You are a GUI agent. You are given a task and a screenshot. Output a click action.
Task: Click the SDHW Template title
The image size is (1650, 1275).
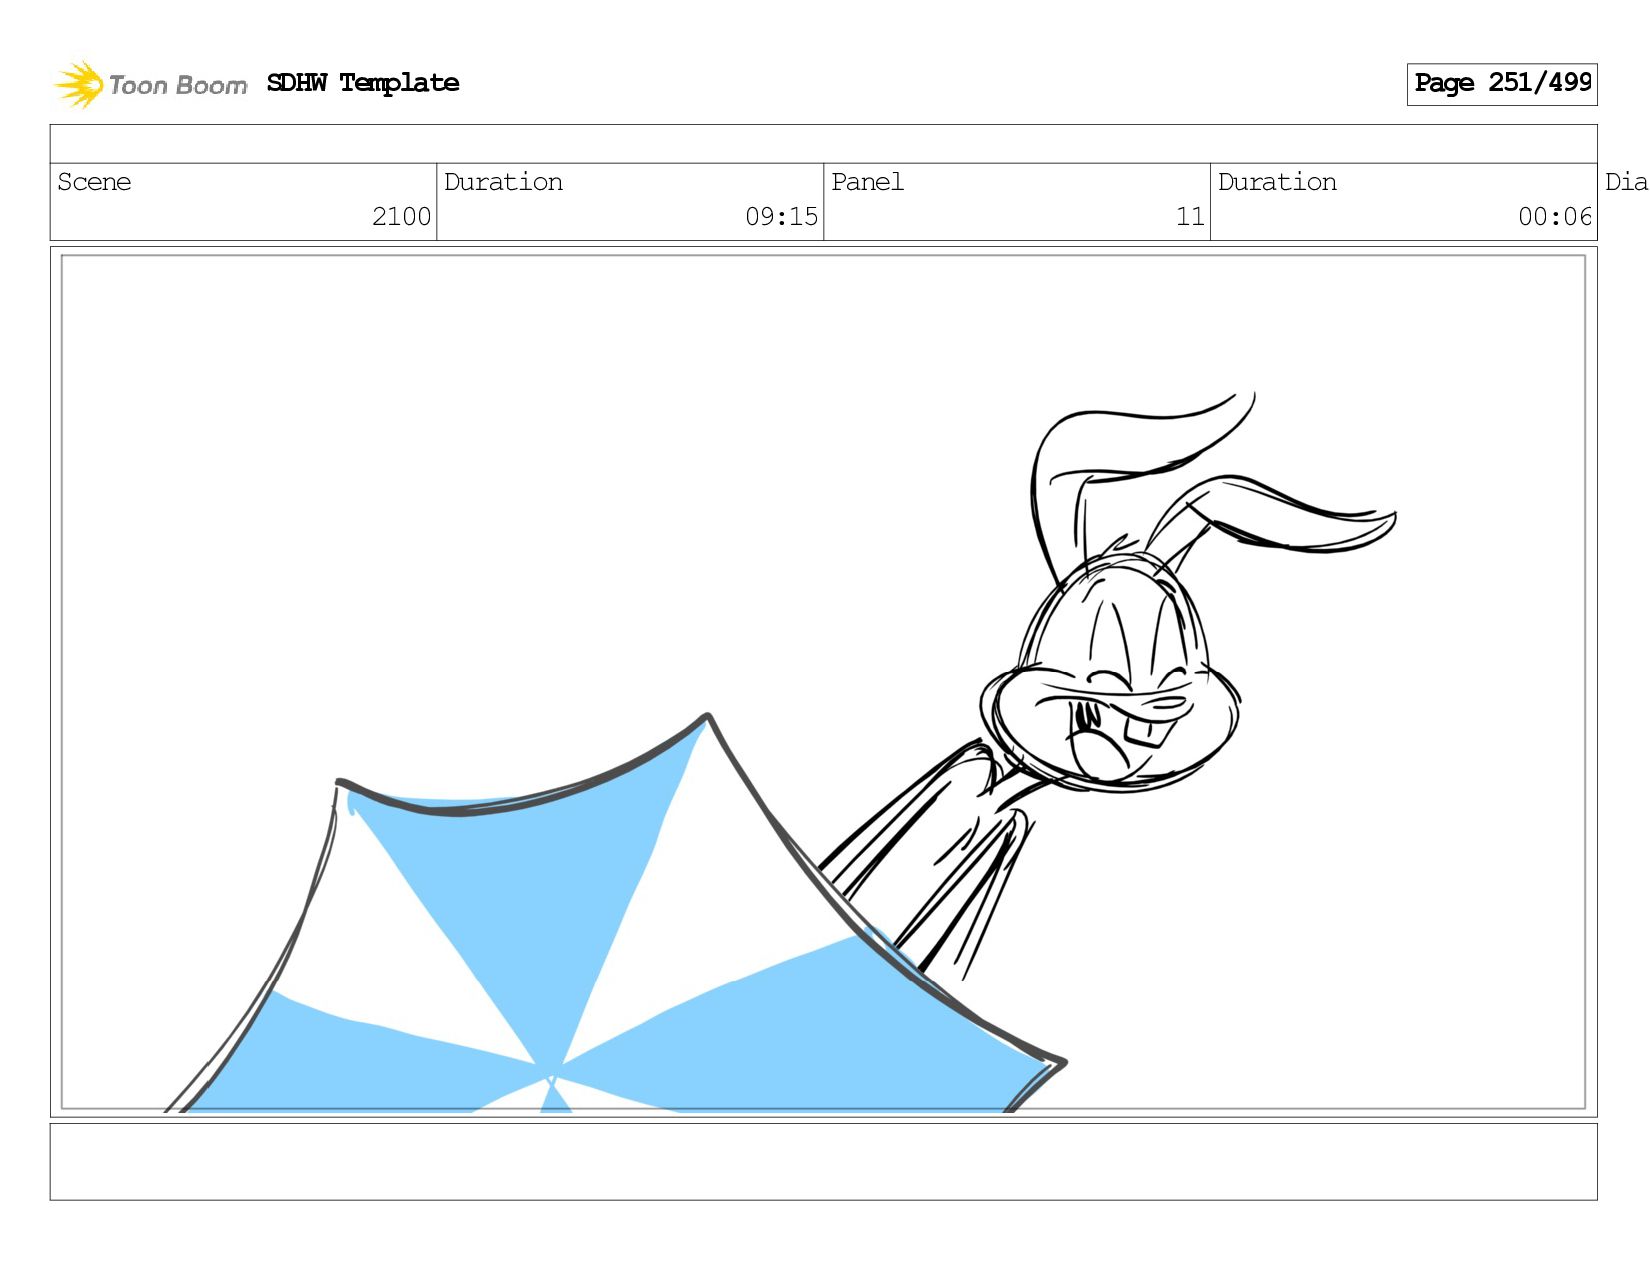click(363, 83)
